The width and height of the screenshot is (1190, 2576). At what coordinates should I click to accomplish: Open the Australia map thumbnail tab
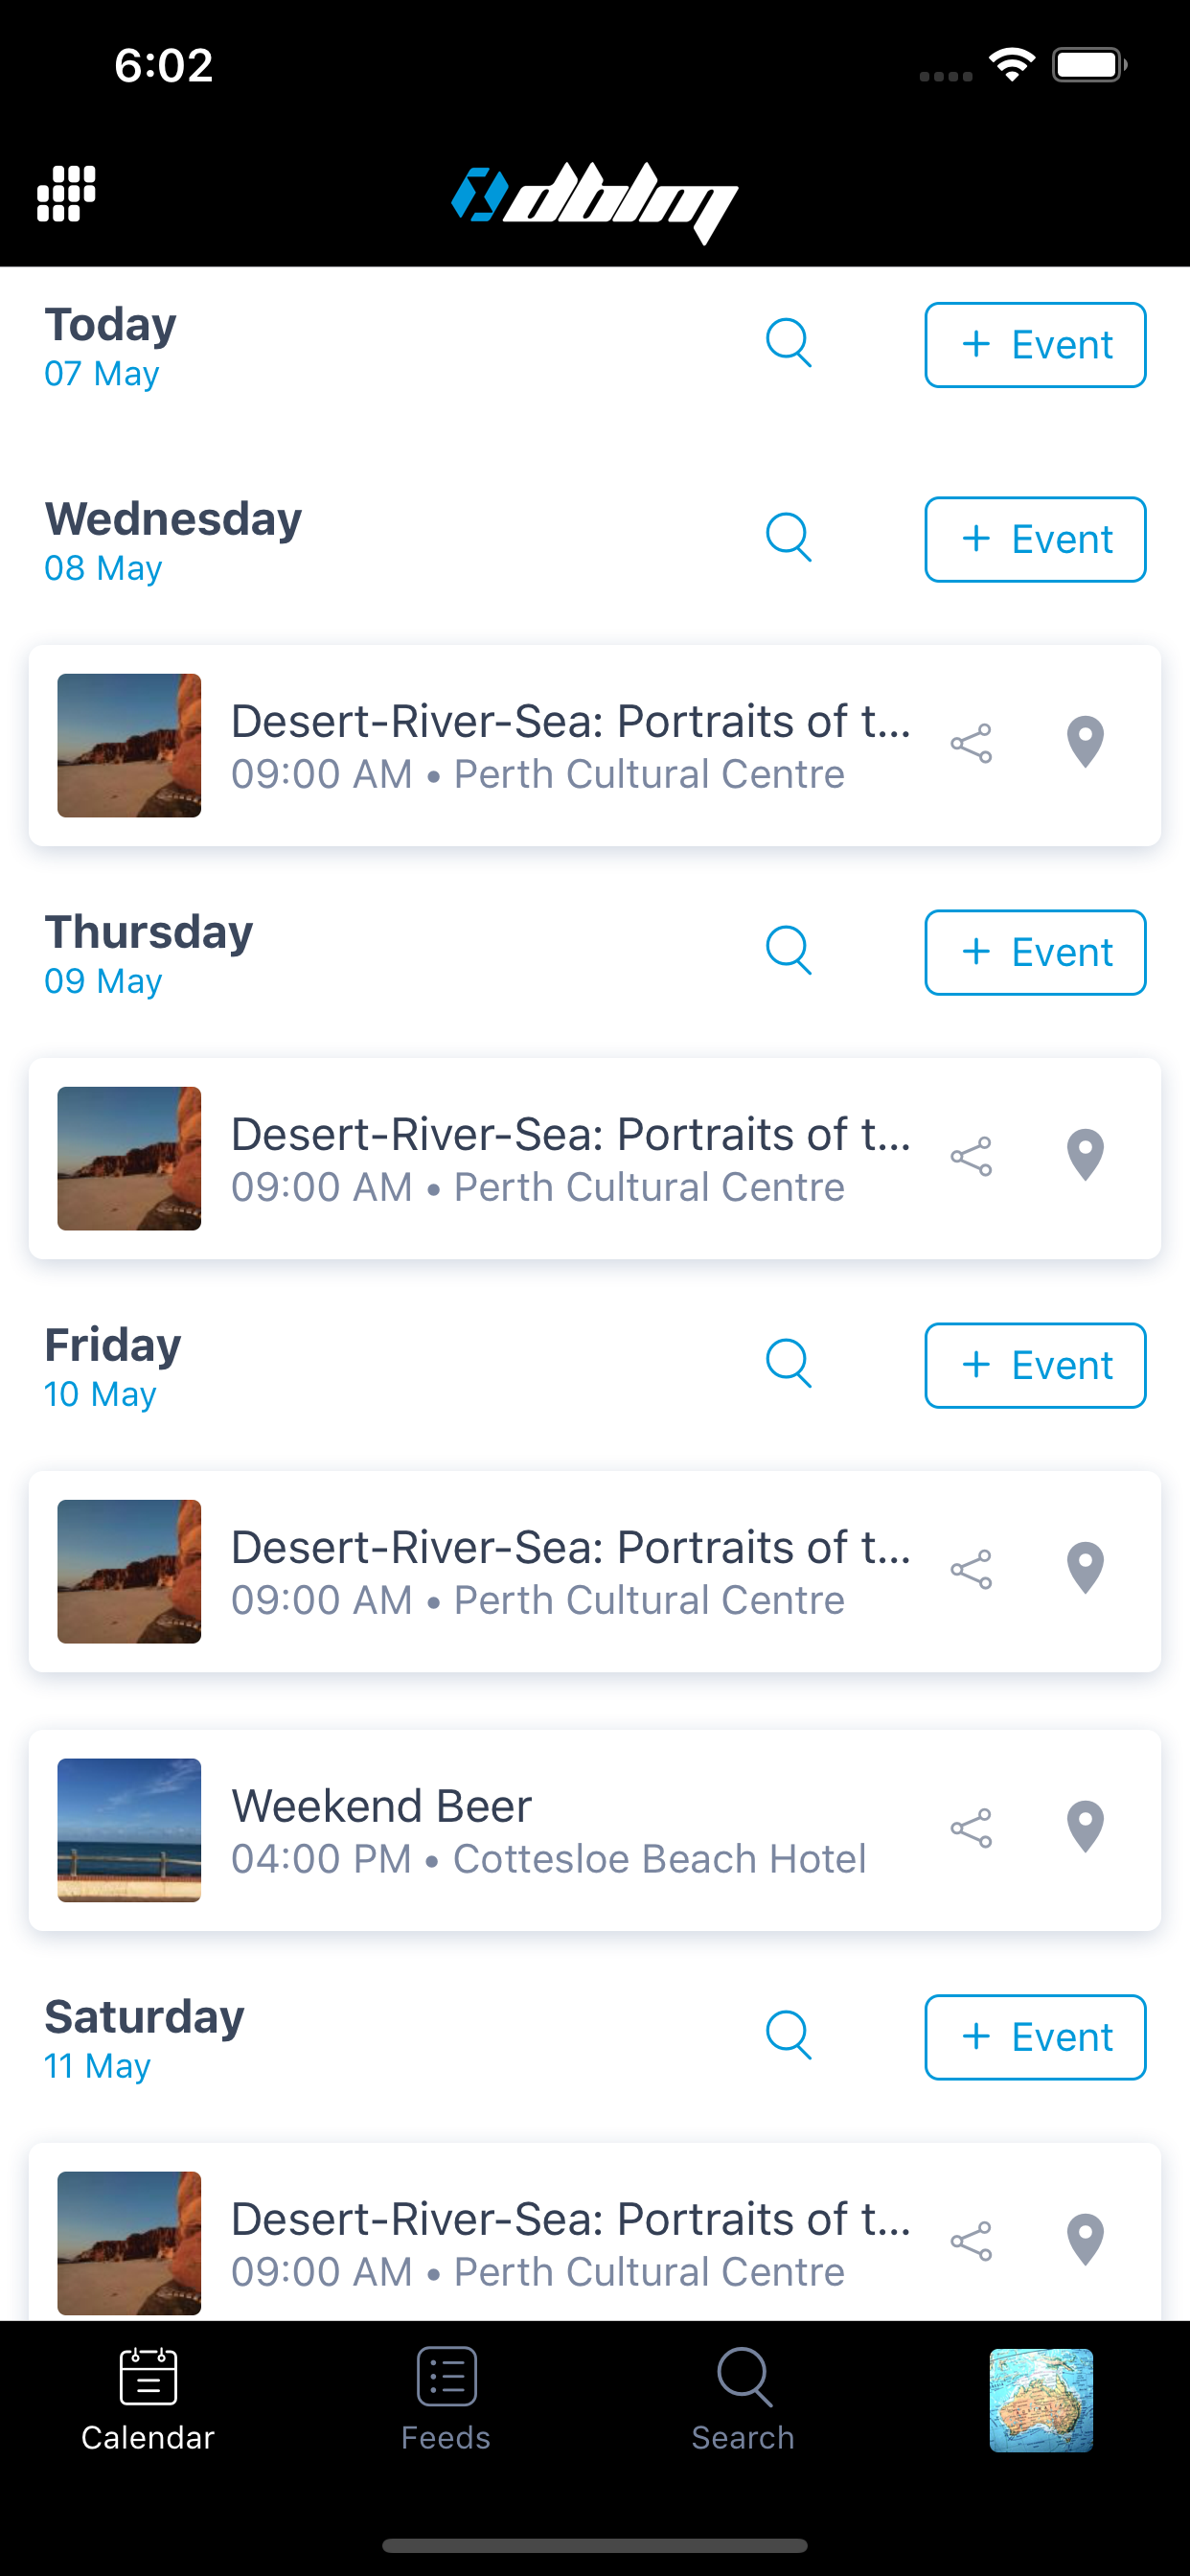pos(1041,2400)
